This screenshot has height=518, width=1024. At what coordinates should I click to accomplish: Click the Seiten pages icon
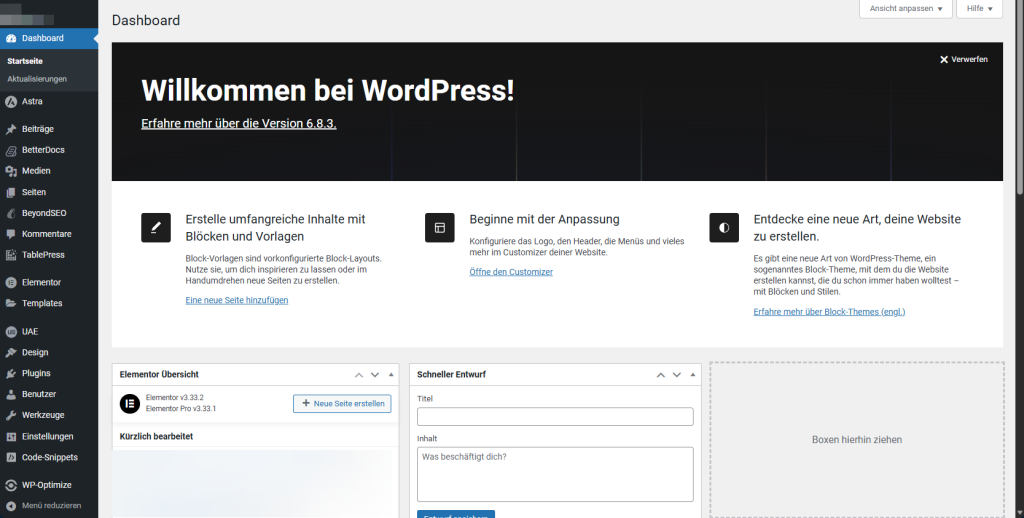coord(11,193)
